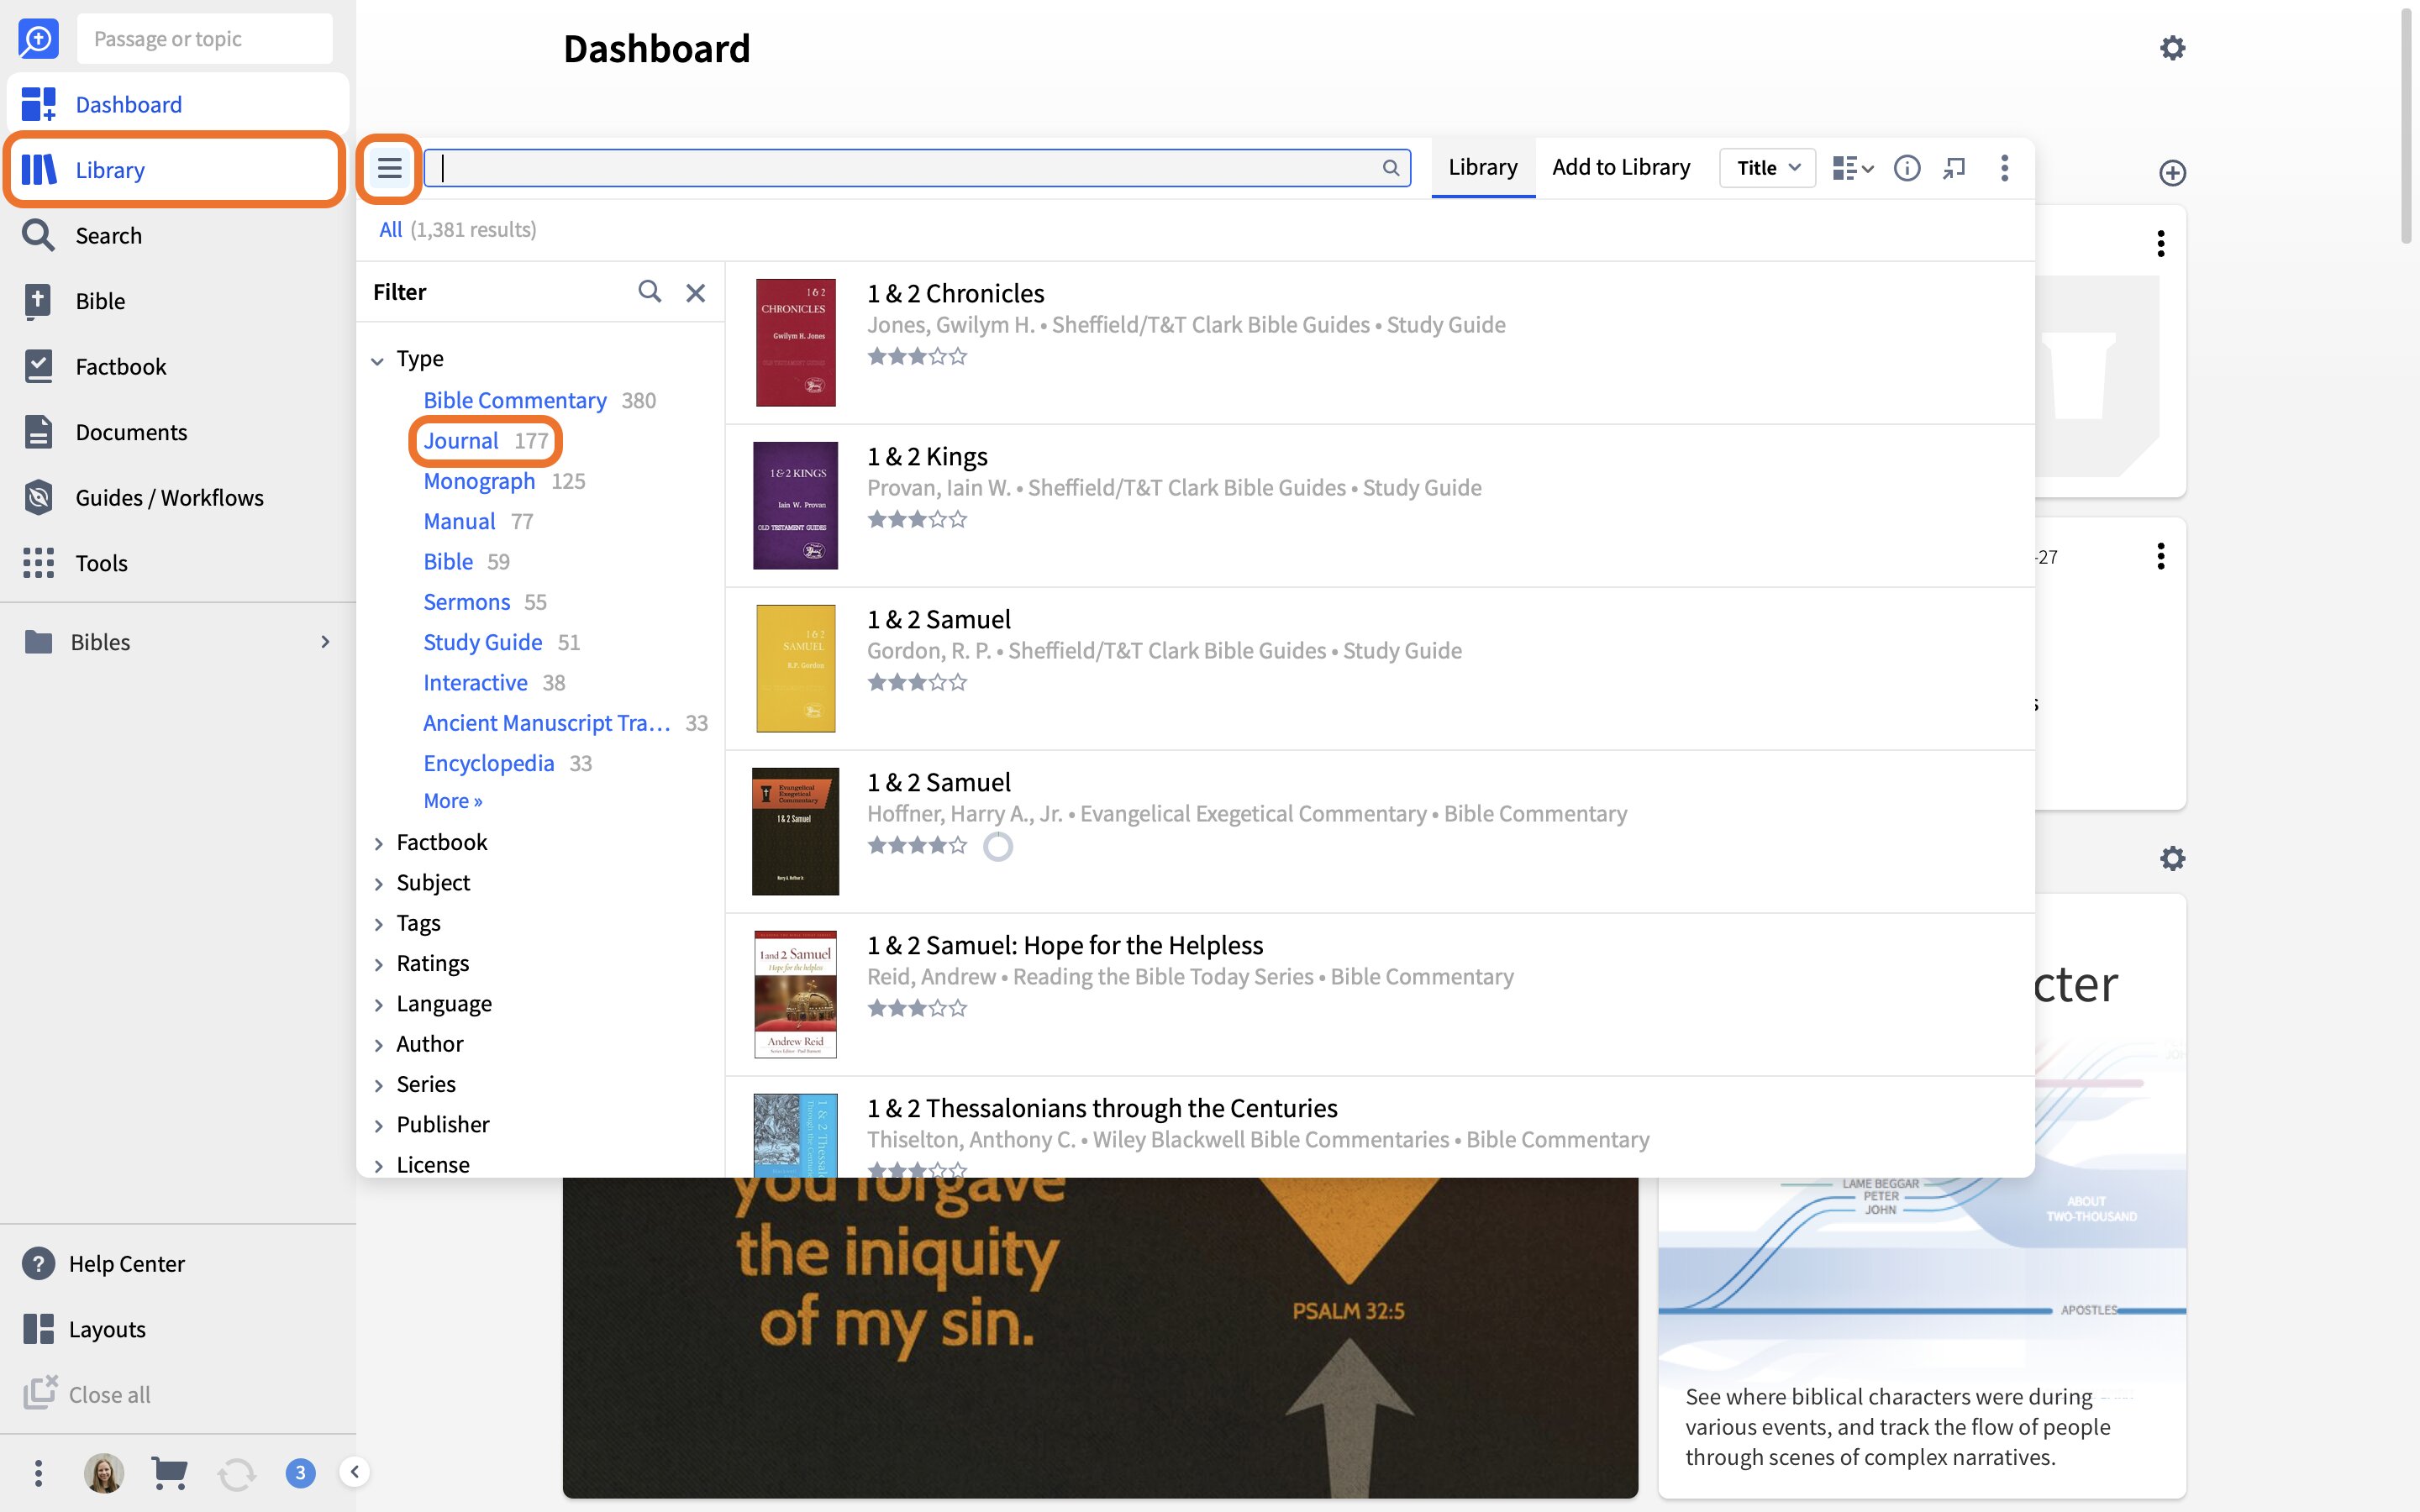Image resolution: width=2420 pixels, height=1512 pixels.
Task: Click the sync refresh icon
Action: pyautogui.click(x=236, y=1473)
